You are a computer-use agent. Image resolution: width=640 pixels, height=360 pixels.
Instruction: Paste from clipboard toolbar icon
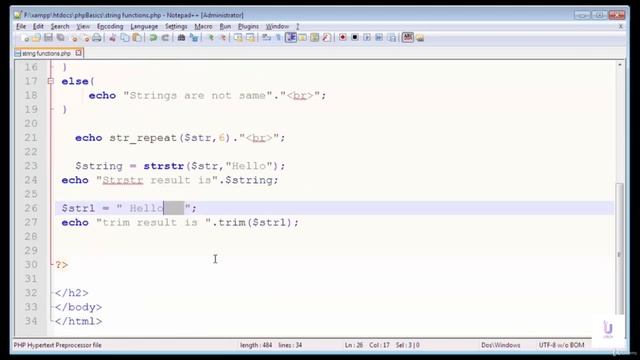pyautogui.click(x=137, y=38)
